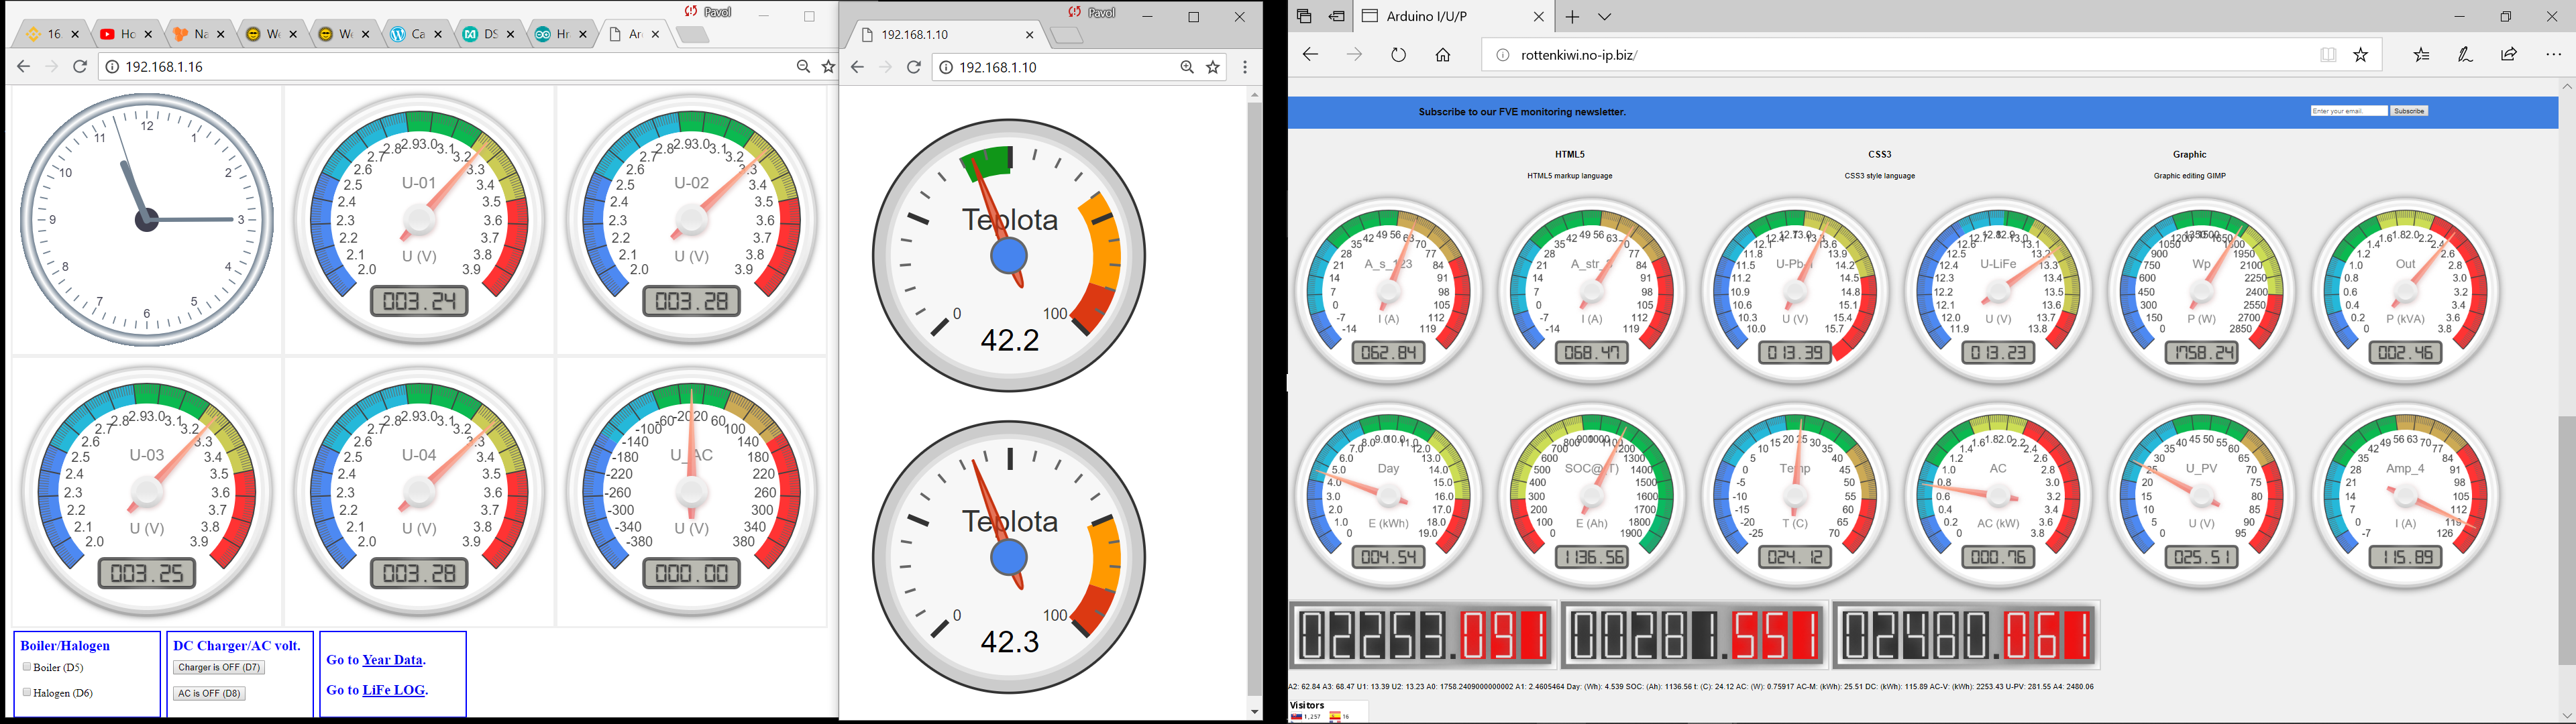Open the Year Data link
Screen dimensions: 2576x724
click(392, 660)
